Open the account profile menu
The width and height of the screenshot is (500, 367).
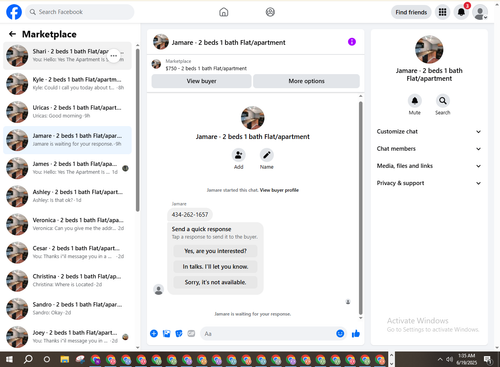click(480, 12)
